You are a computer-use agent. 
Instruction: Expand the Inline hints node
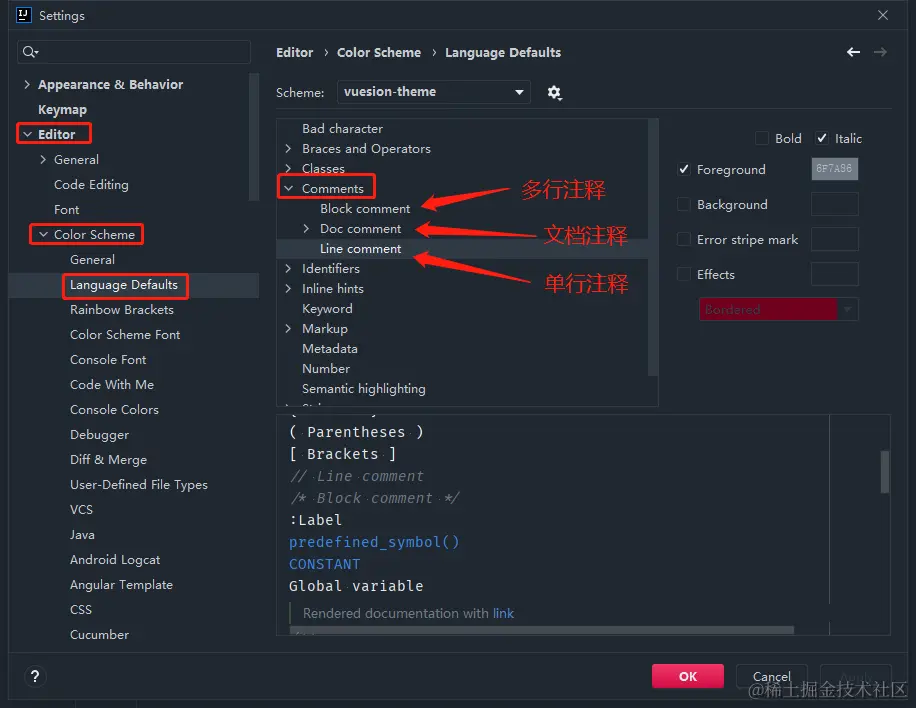288,289
